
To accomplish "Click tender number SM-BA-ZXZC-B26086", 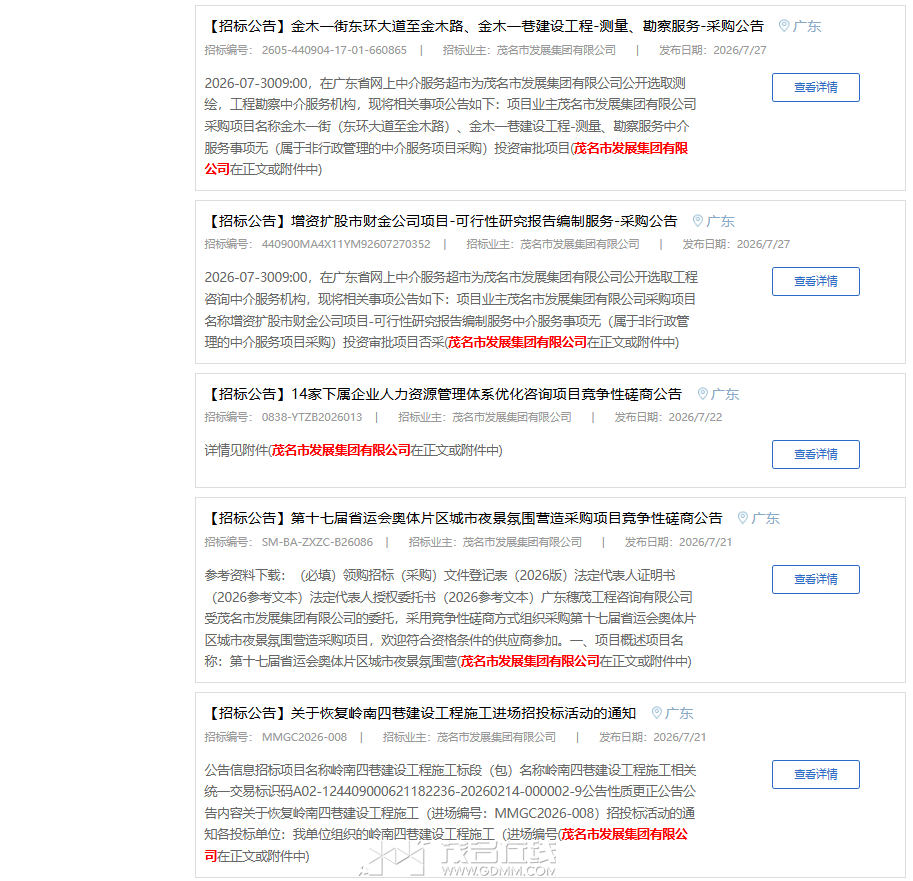I will coord(317,542).
